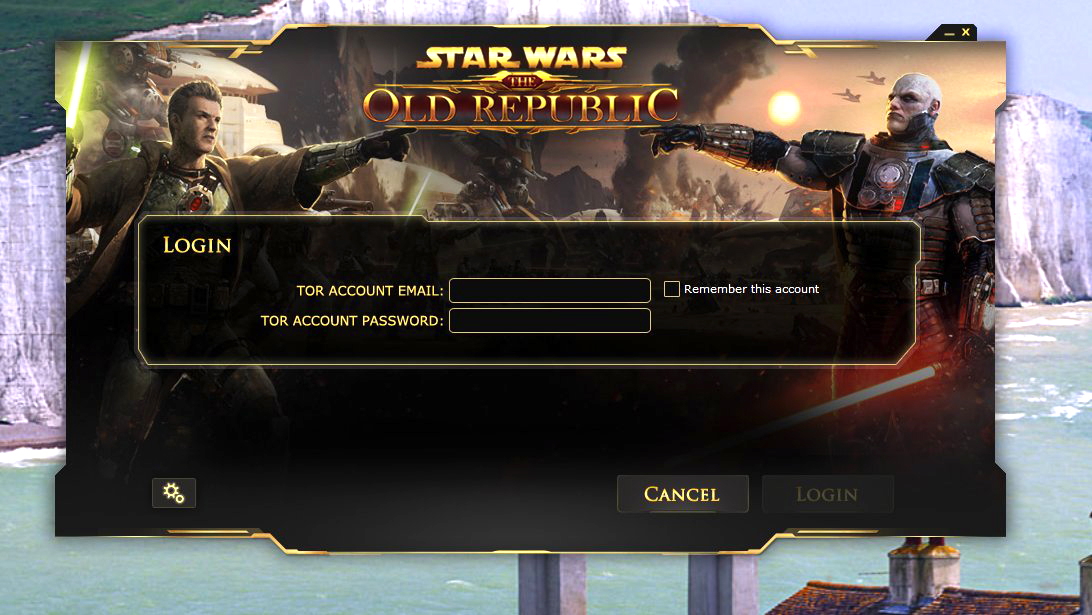This screenshot has height=615, width=1092.
Task: Click the LOGIN panel heading
Action: click(197, 245)
